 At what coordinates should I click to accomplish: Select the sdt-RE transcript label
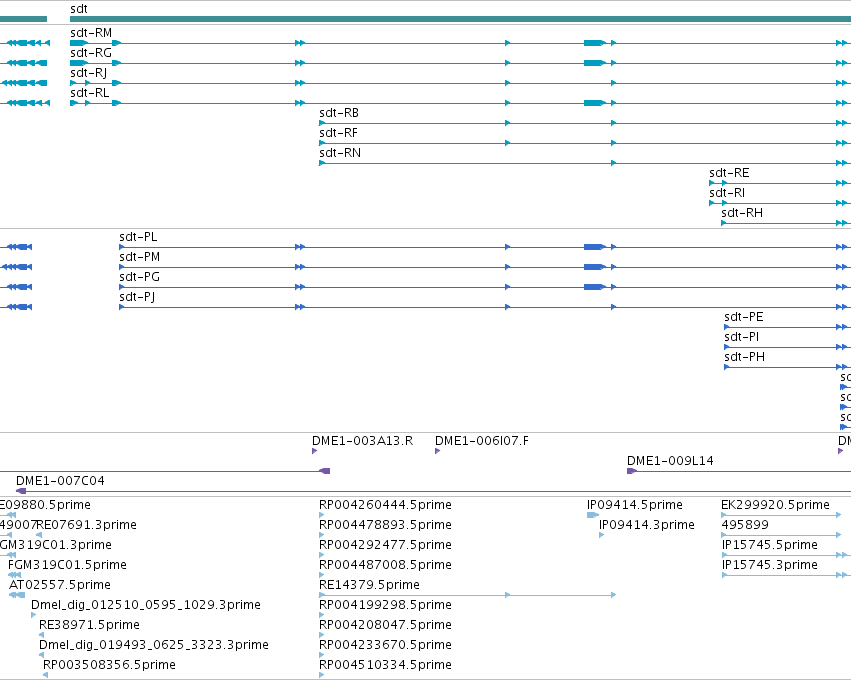[729, 173]
